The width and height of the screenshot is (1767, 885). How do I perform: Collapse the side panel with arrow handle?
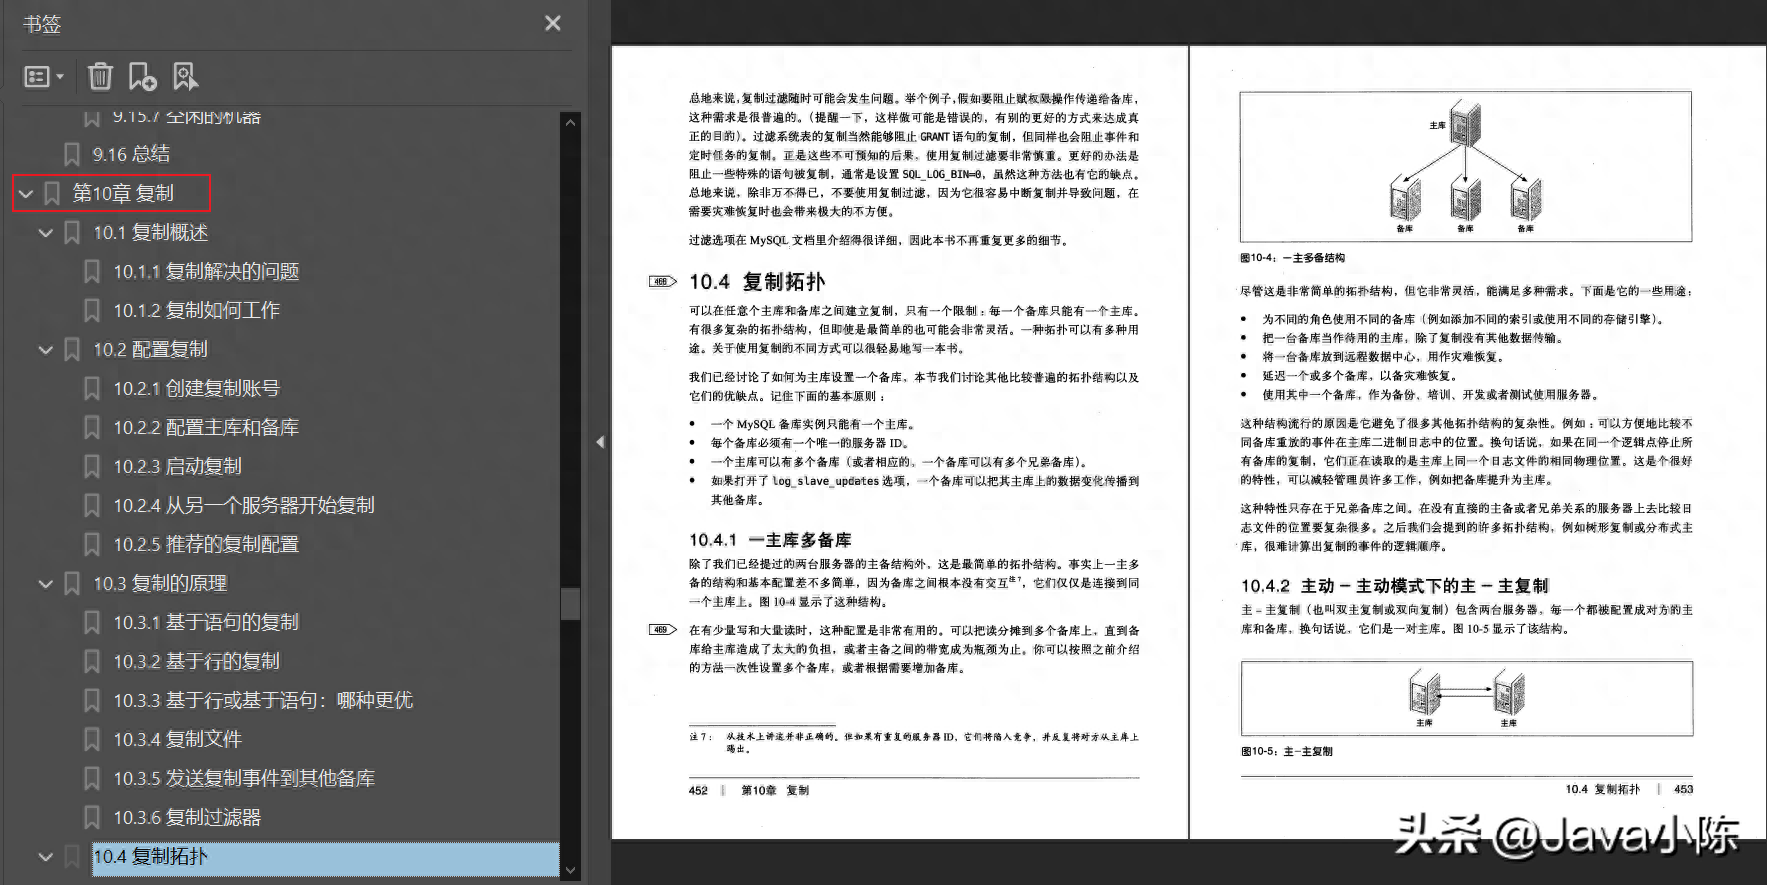click(600, 441)
